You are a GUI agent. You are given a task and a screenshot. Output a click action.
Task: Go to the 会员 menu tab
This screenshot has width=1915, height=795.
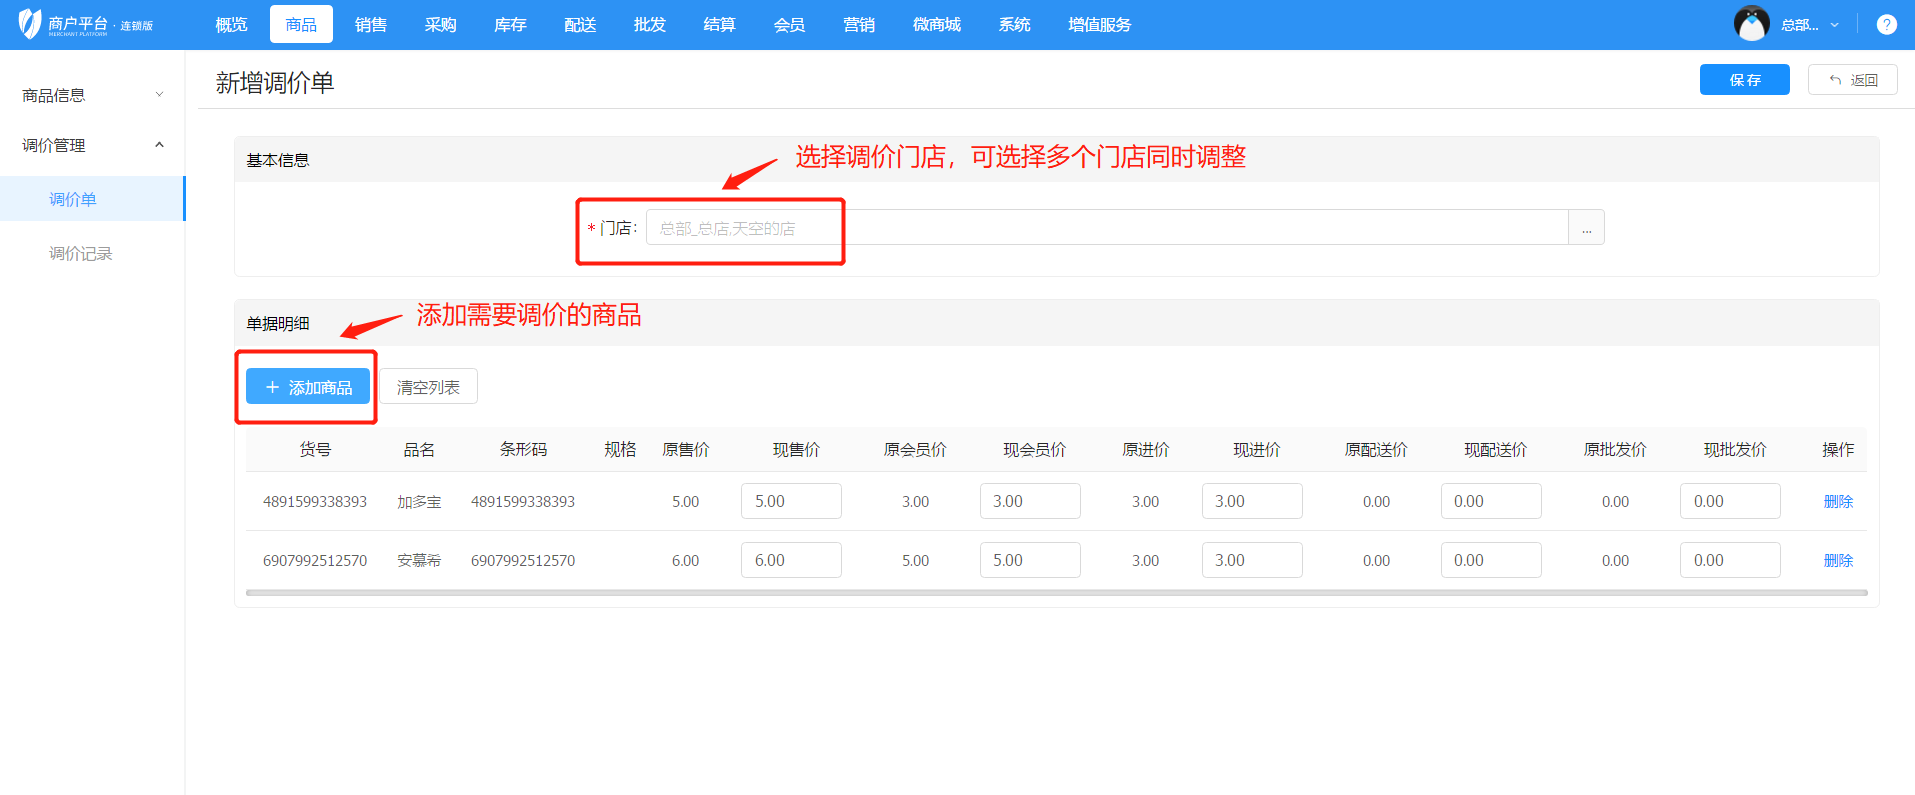click(789, 25)
